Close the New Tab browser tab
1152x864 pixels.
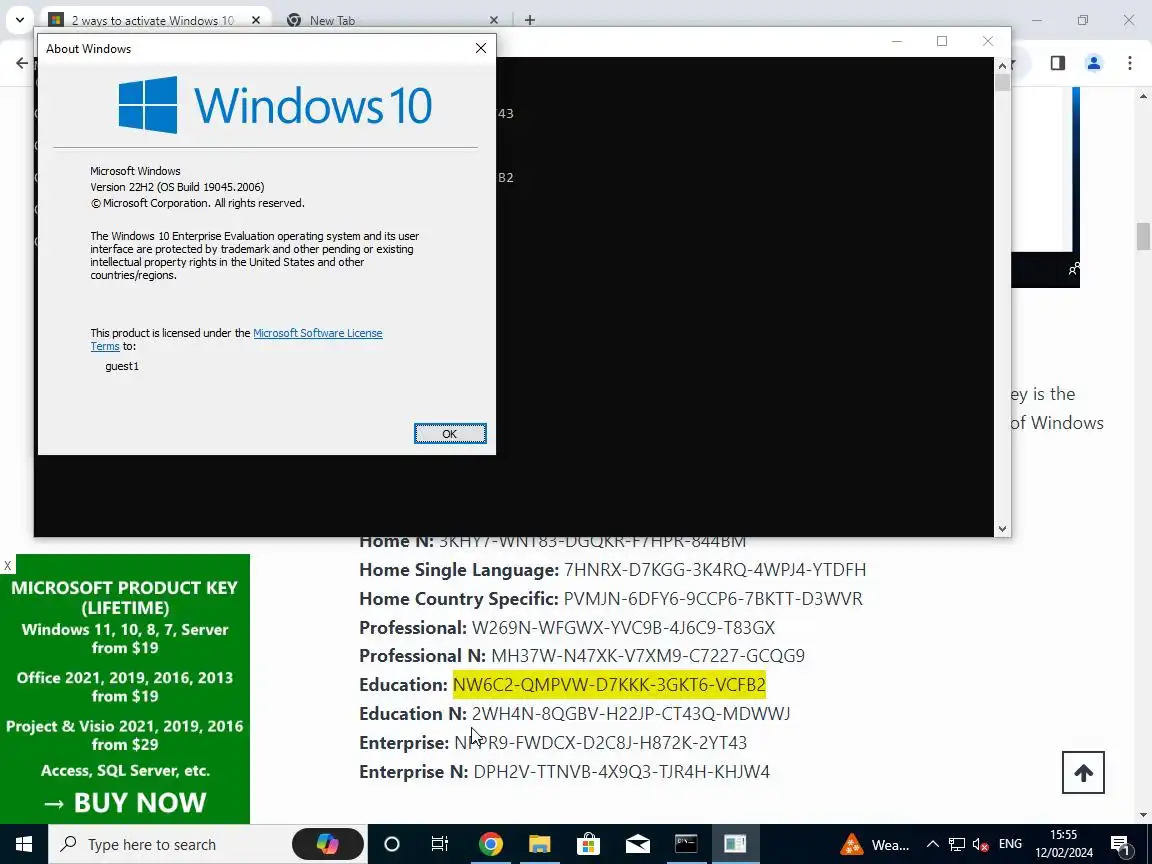pyautogui.click(x=494, y=21)
